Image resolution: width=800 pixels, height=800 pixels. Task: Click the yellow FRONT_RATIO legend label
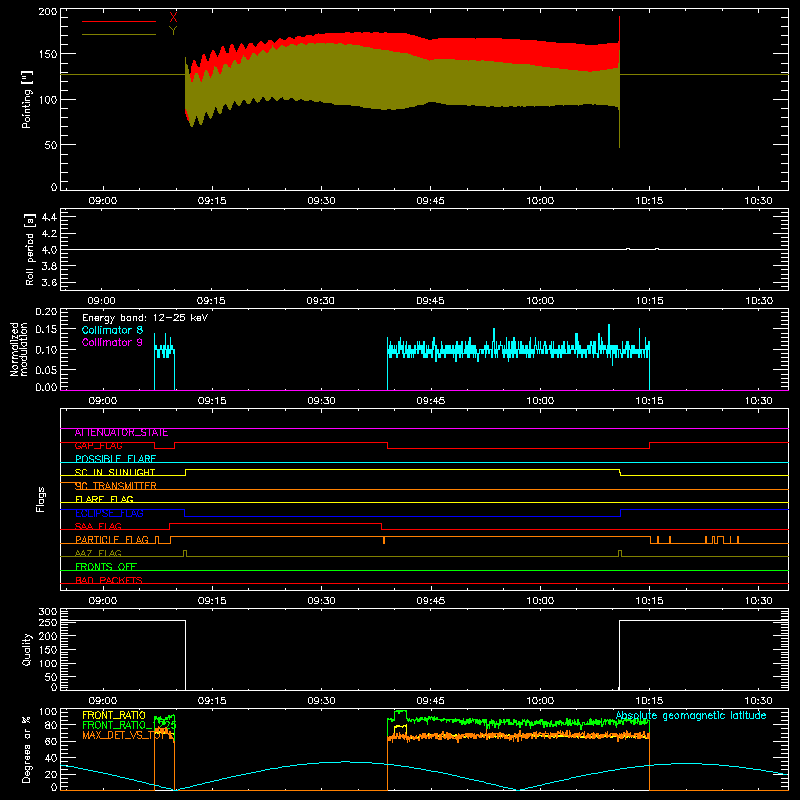[x=114, y=715]
